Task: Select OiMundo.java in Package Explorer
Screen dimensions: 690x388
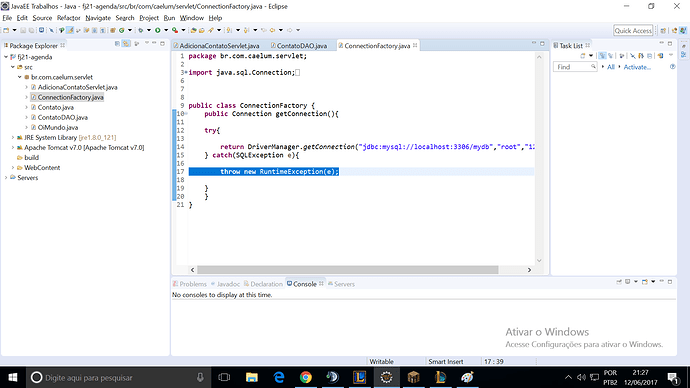Action: point(58,128)
